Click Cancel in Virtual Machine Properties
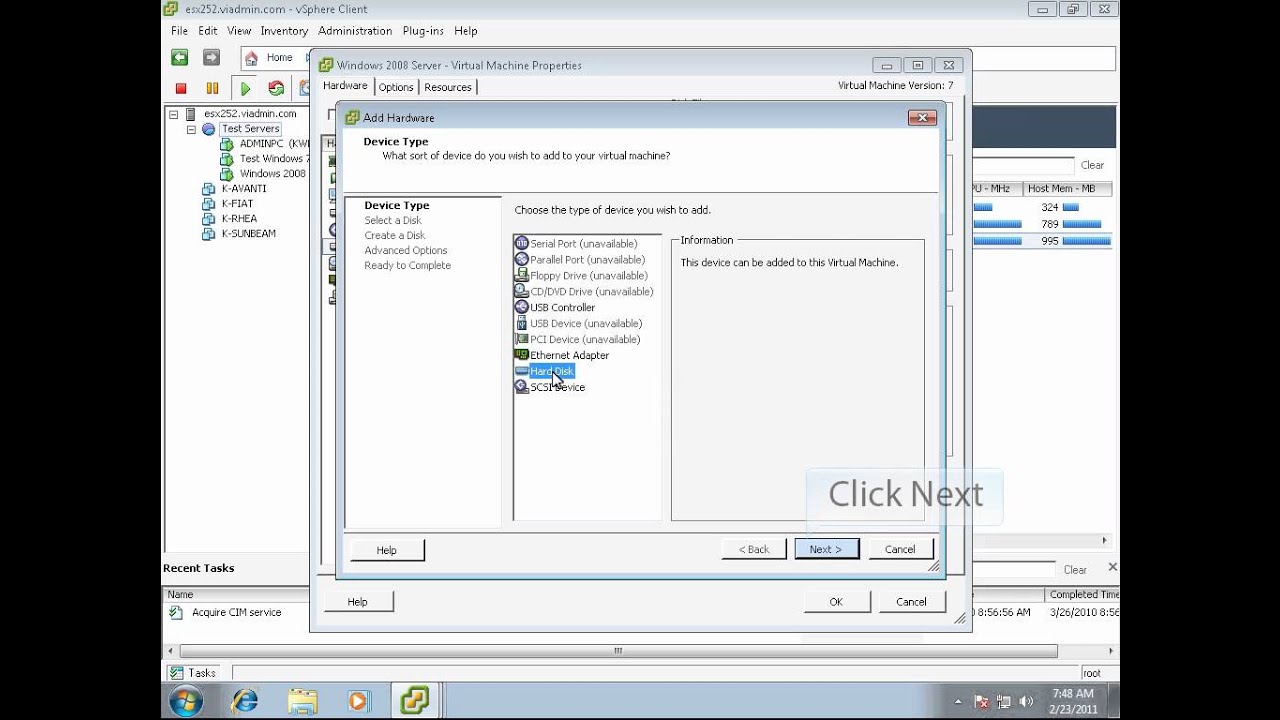The height and width of the screenshot is (720, 1280). [x=911, y=601]
